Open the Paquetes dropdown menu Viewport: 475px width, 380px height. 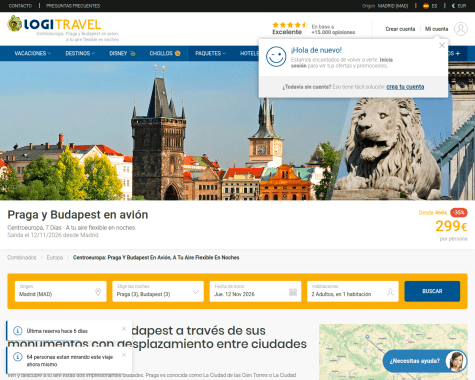click(210, 53)
